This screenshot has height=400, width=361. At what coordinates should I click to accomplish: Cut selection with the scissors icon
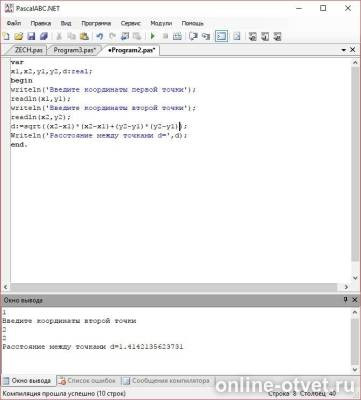pyautogui.click(x=59, y=36)
